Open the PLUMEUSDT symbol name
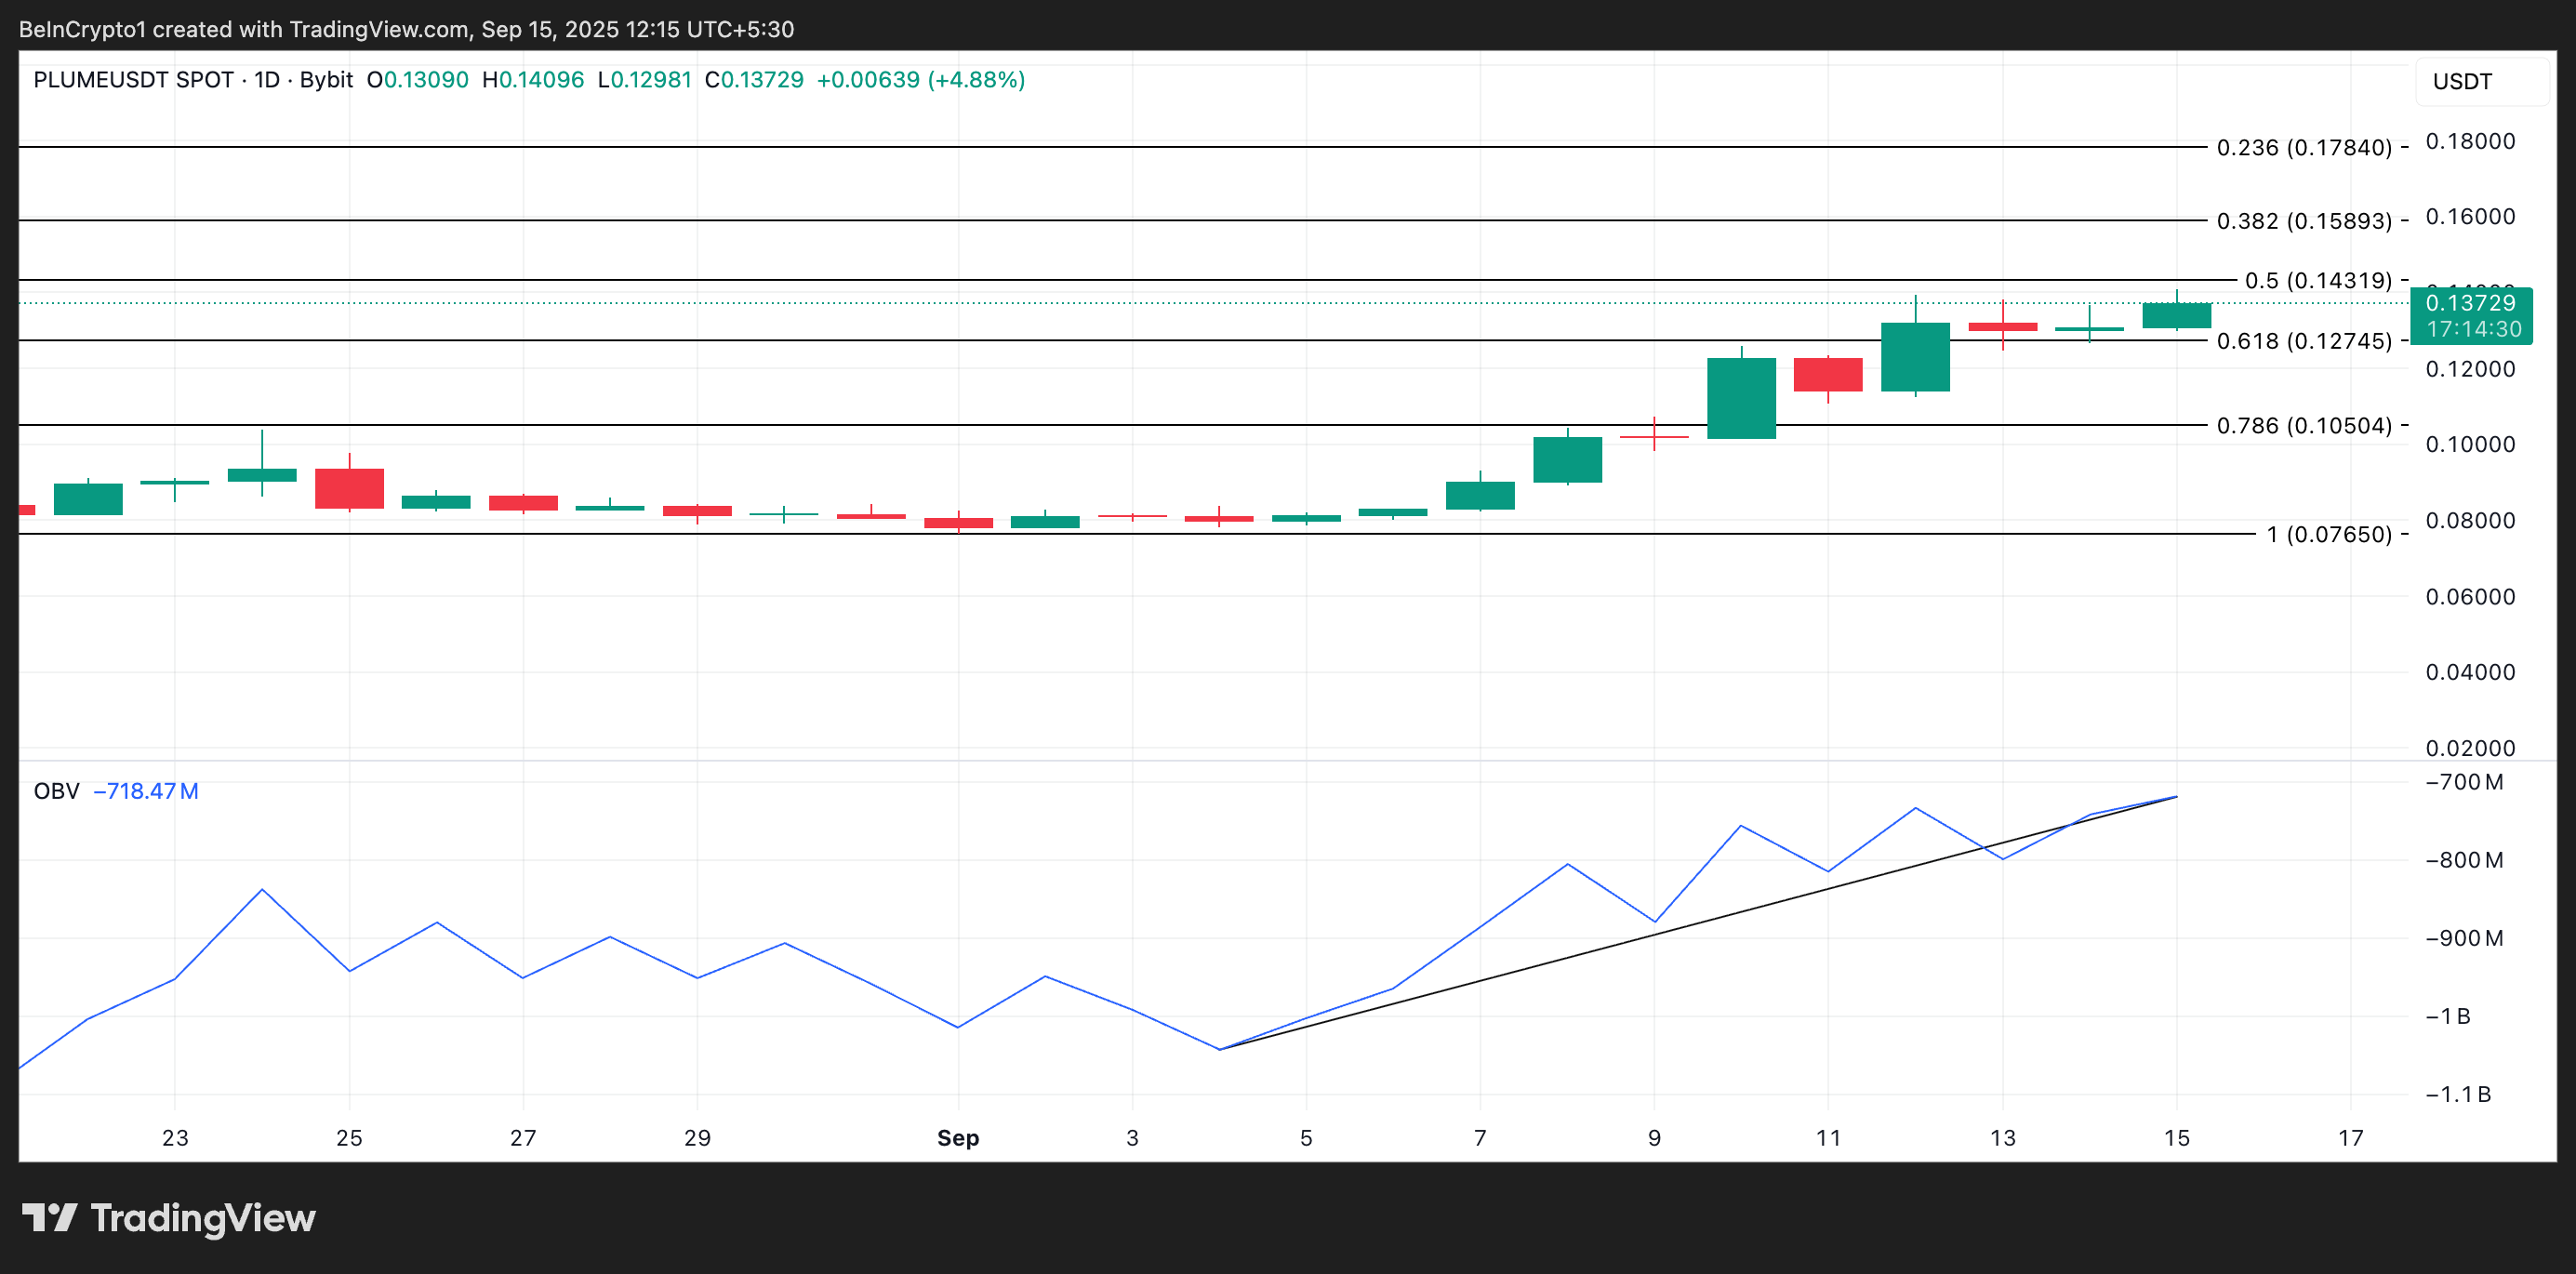Viewport: 2576px width, 1274px height. coord(100,80)
